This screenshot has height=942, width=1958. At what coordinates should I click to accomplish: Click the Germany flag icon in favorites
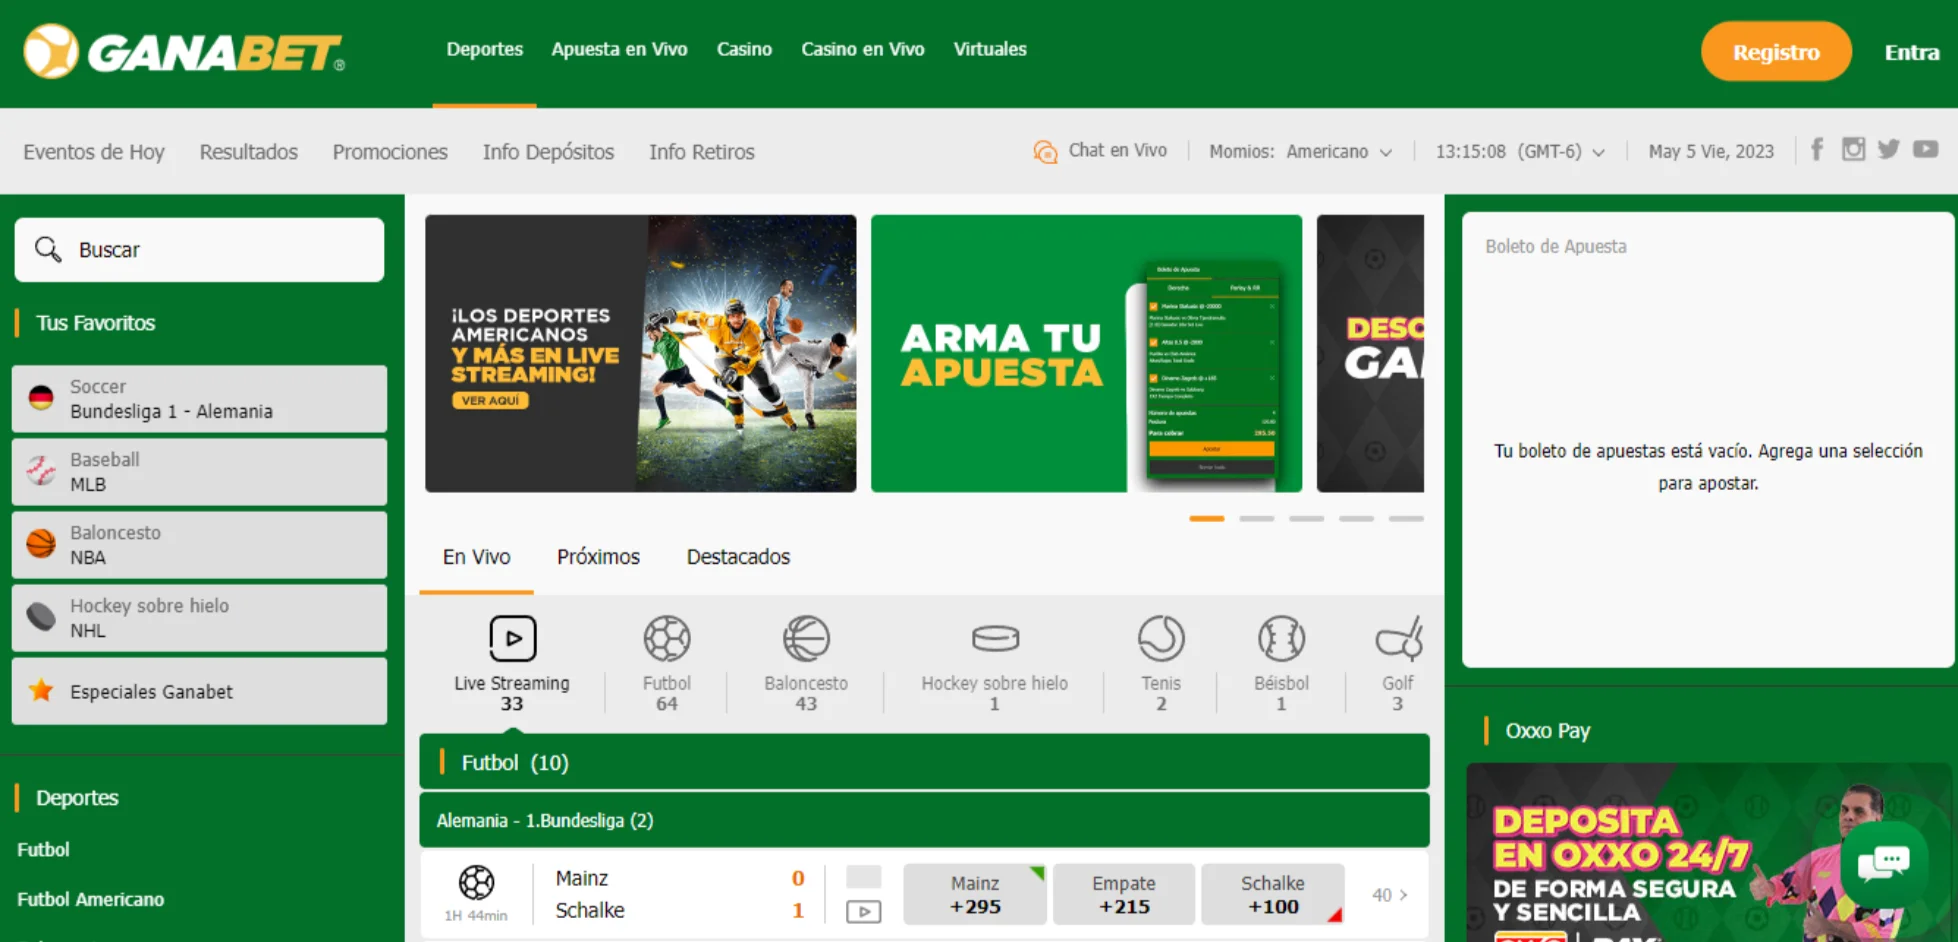41,398
